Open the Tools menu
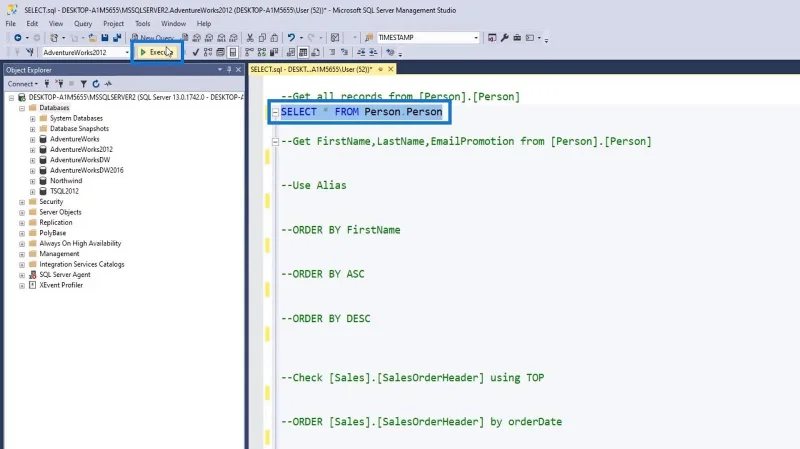 tap(142, 23)
